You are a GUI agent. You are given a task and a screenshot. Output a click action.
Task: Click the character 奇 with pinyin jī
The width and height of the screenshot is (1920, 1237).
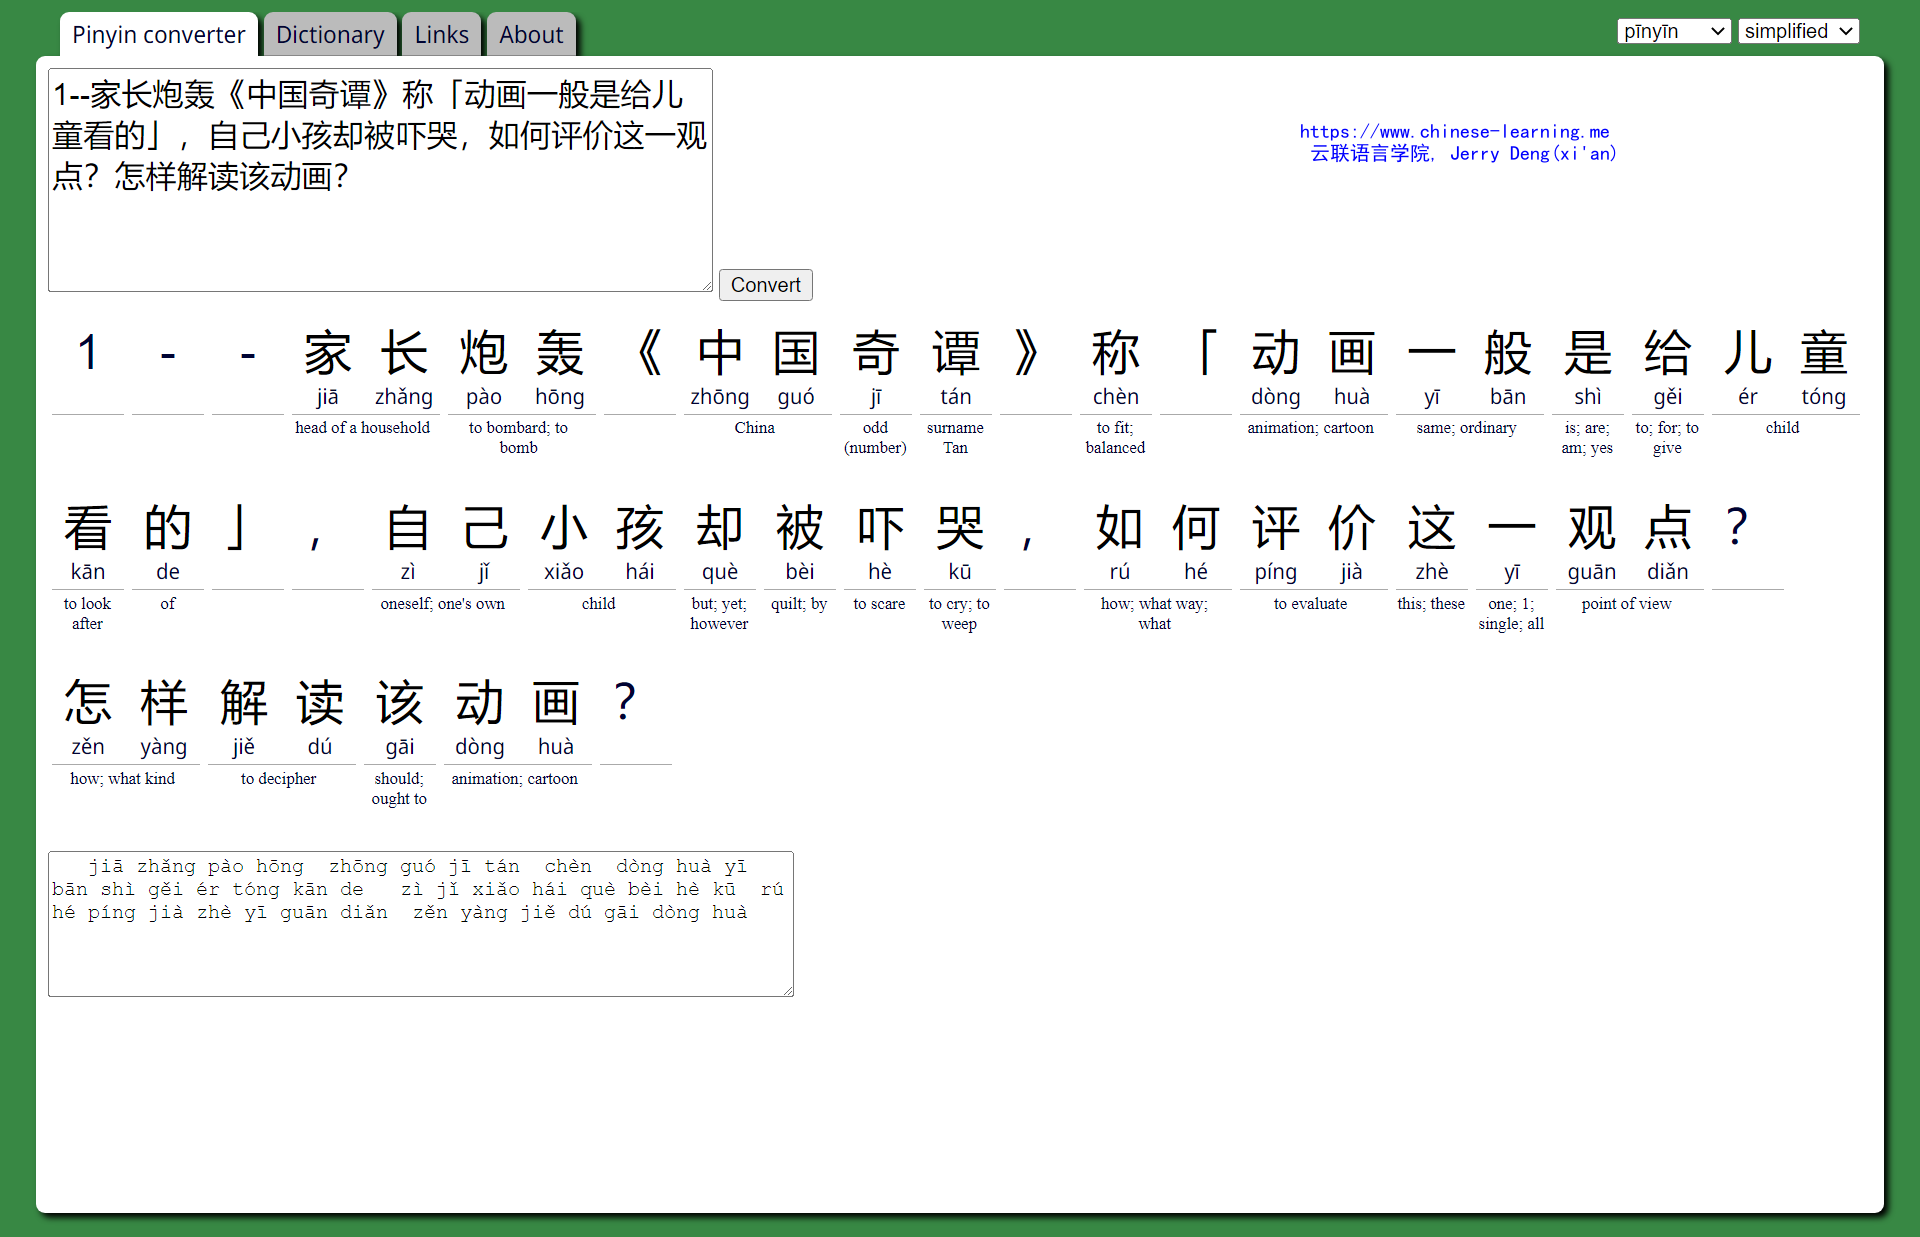pos(875,353)
